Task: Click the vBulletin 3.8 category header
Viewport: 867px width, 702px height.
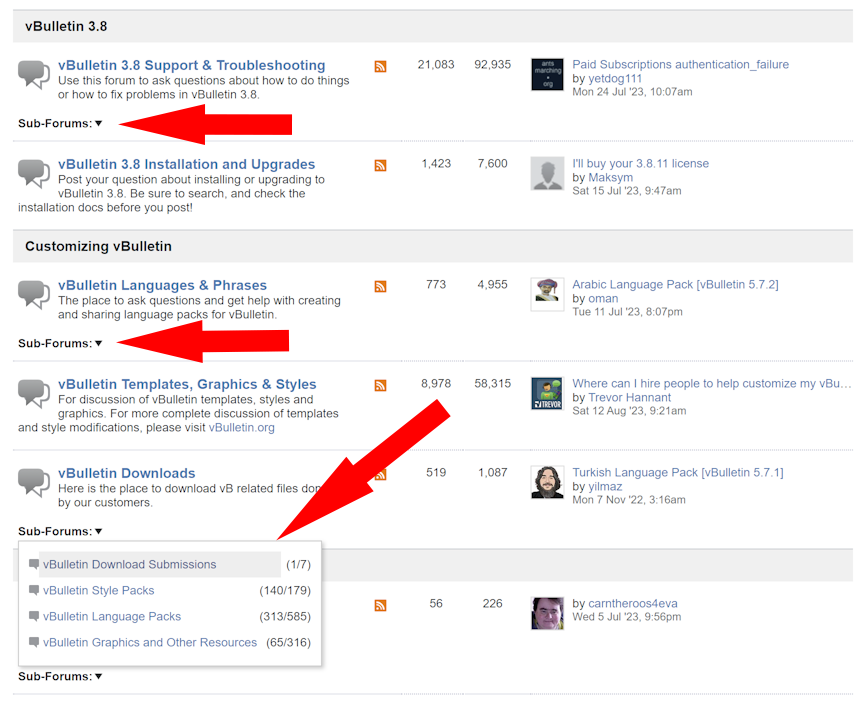Action: click(432, 26)
